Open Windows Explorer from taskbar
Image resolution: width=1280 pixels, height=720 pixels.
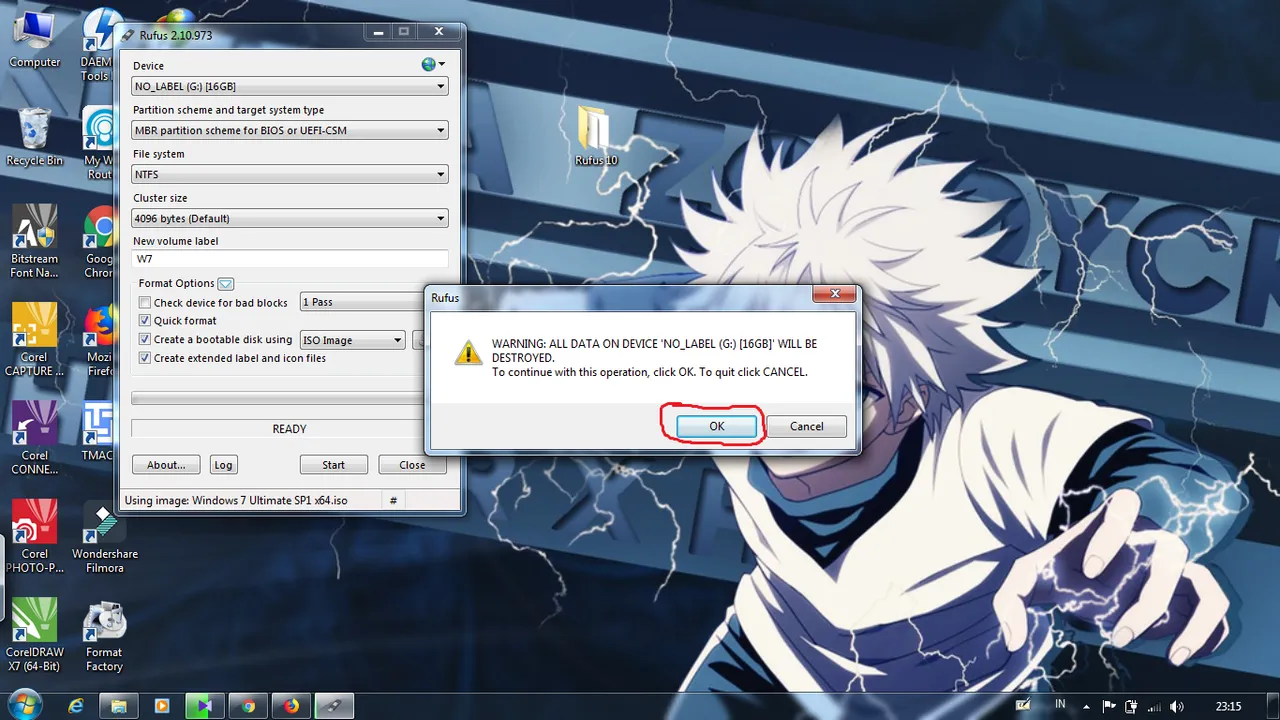point(118,705)
